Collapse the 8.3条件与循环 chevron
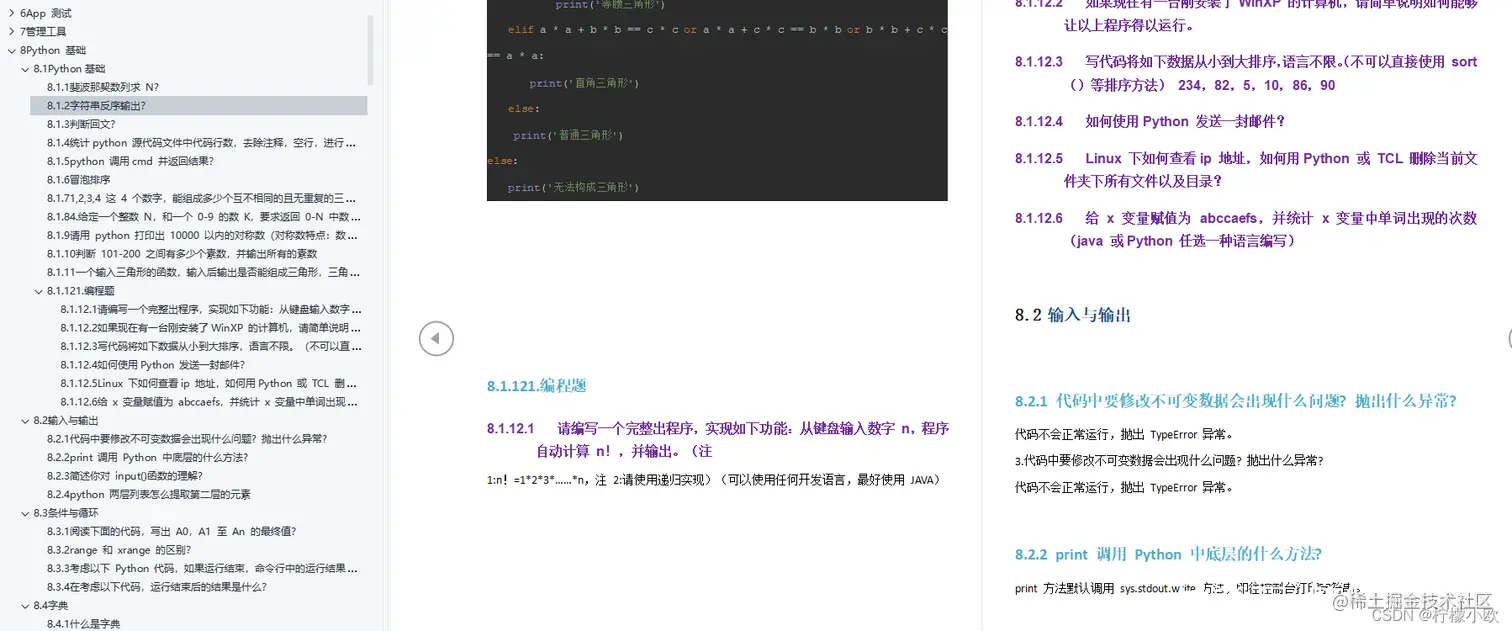The height and width of the screenshot is (631, 1512). pos(25,513)
